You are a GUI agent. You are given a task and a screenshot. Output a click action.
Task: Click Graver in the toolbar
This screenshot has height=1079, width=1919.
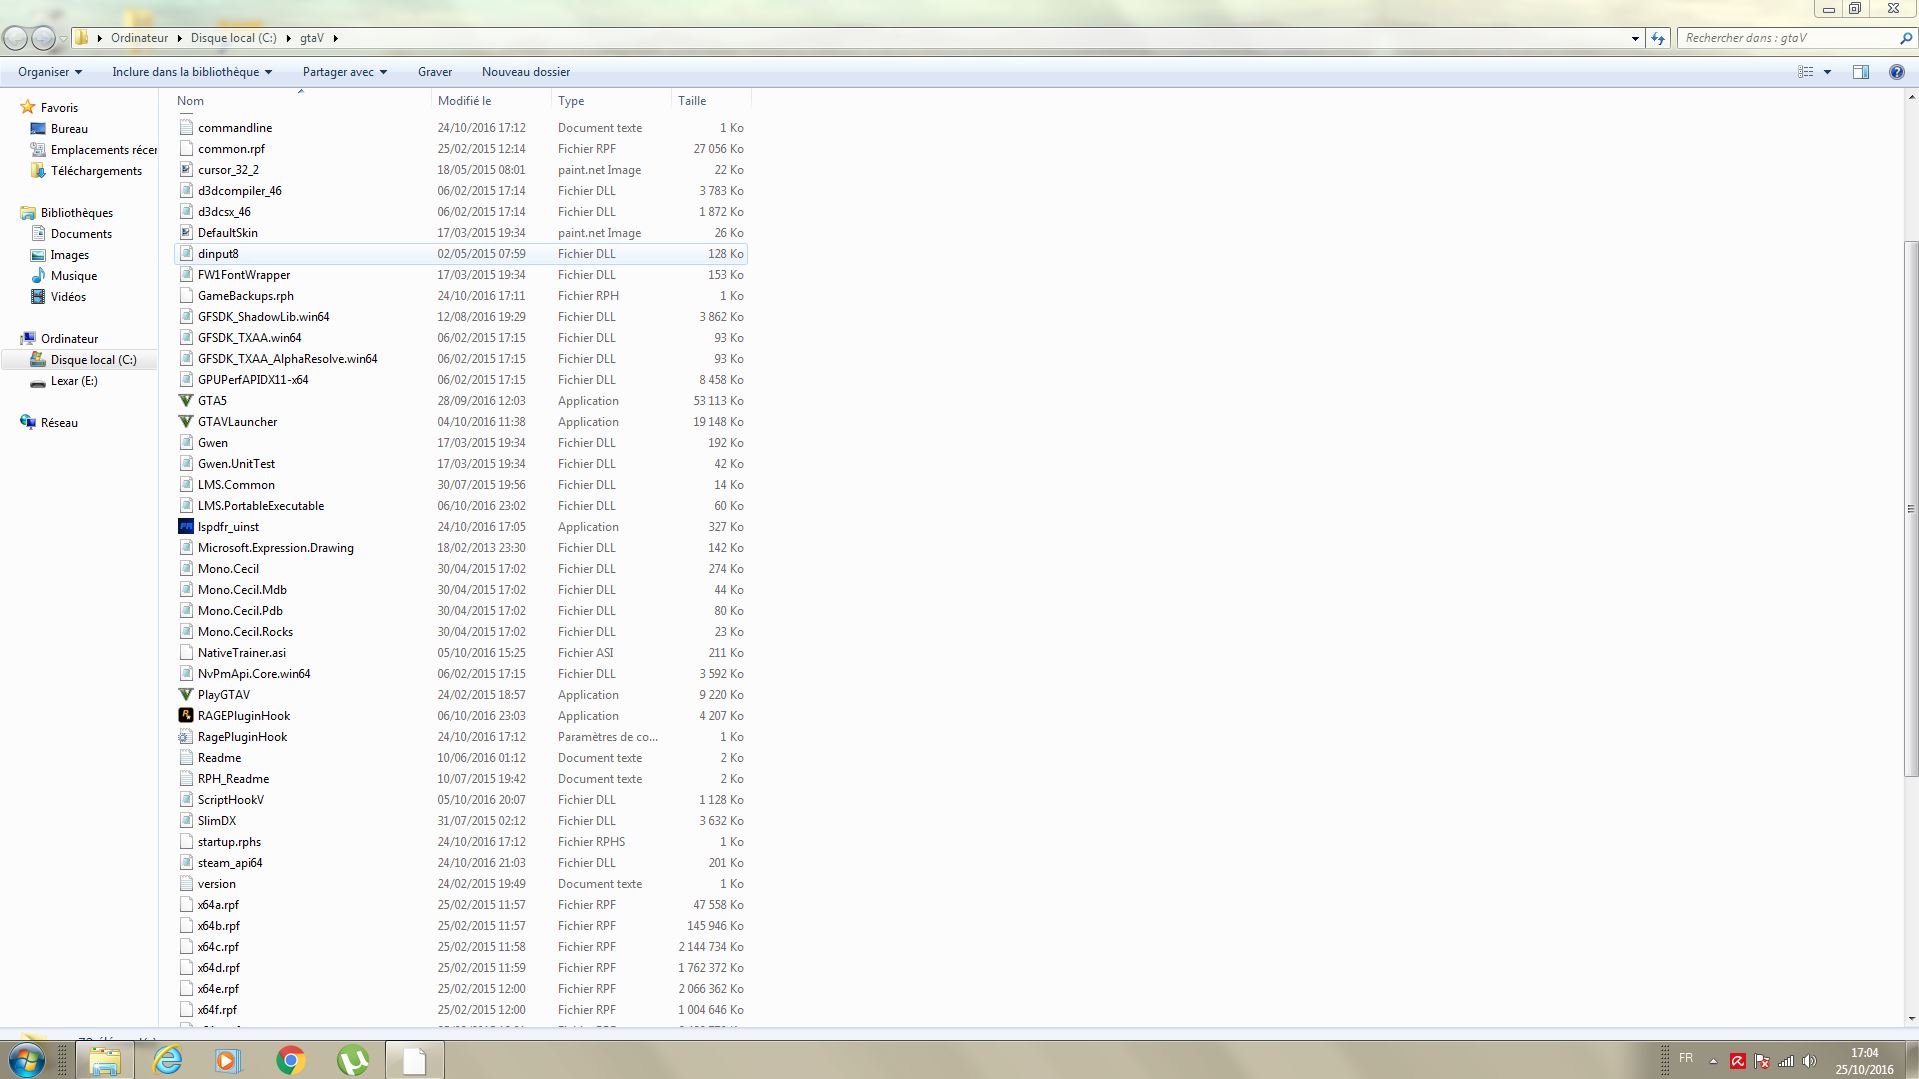435,72
